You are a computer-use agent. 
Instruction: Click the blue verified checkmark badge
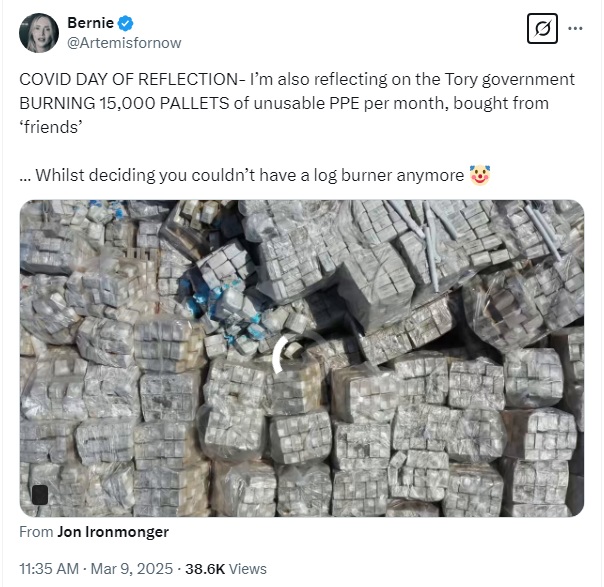(125, 23)
